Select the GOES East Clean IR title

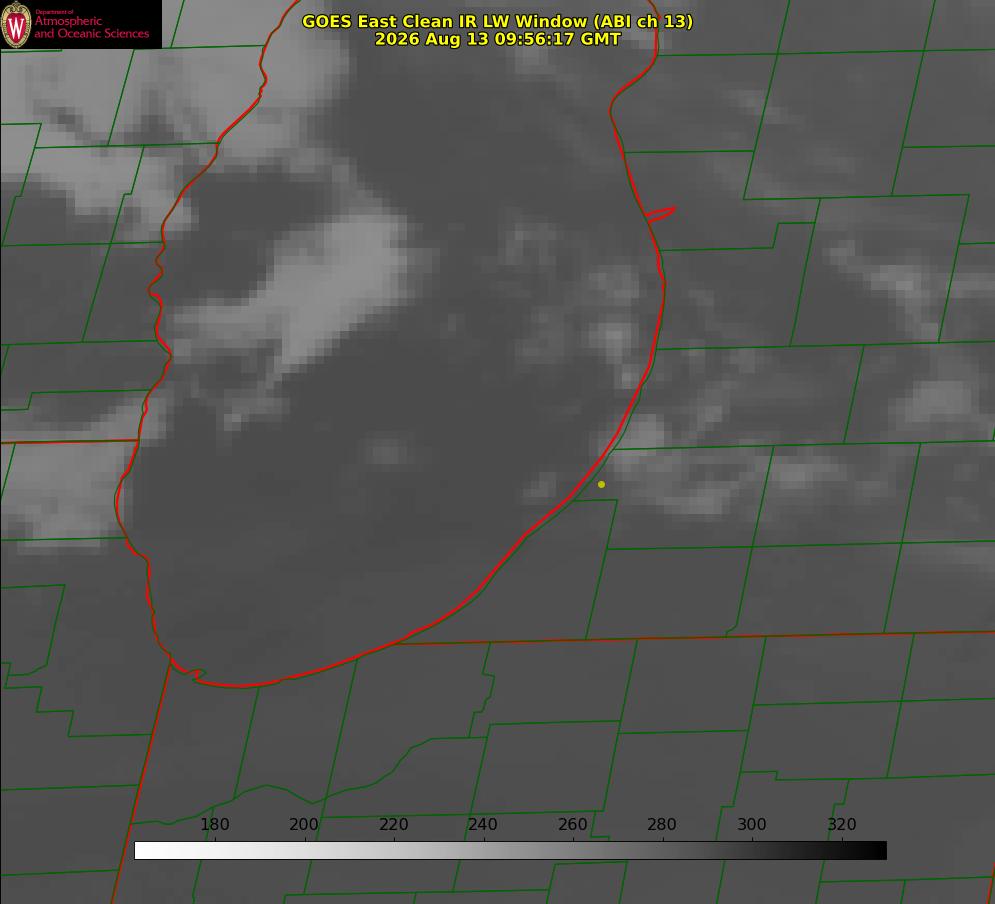point(497,21)
